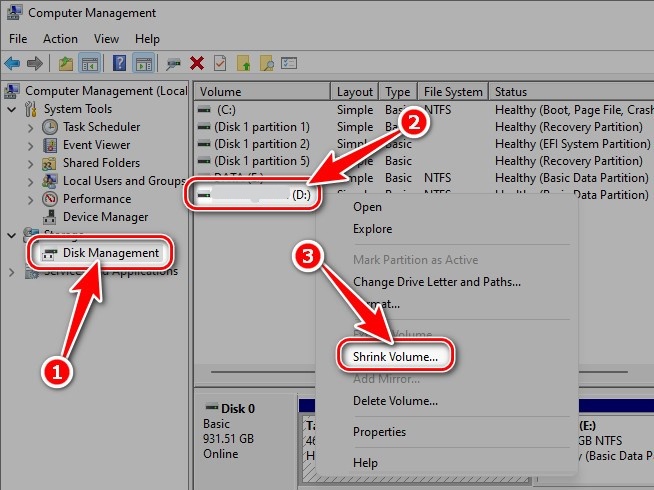
Task: Select Disk Management in the tree
Action: [110, 253]
